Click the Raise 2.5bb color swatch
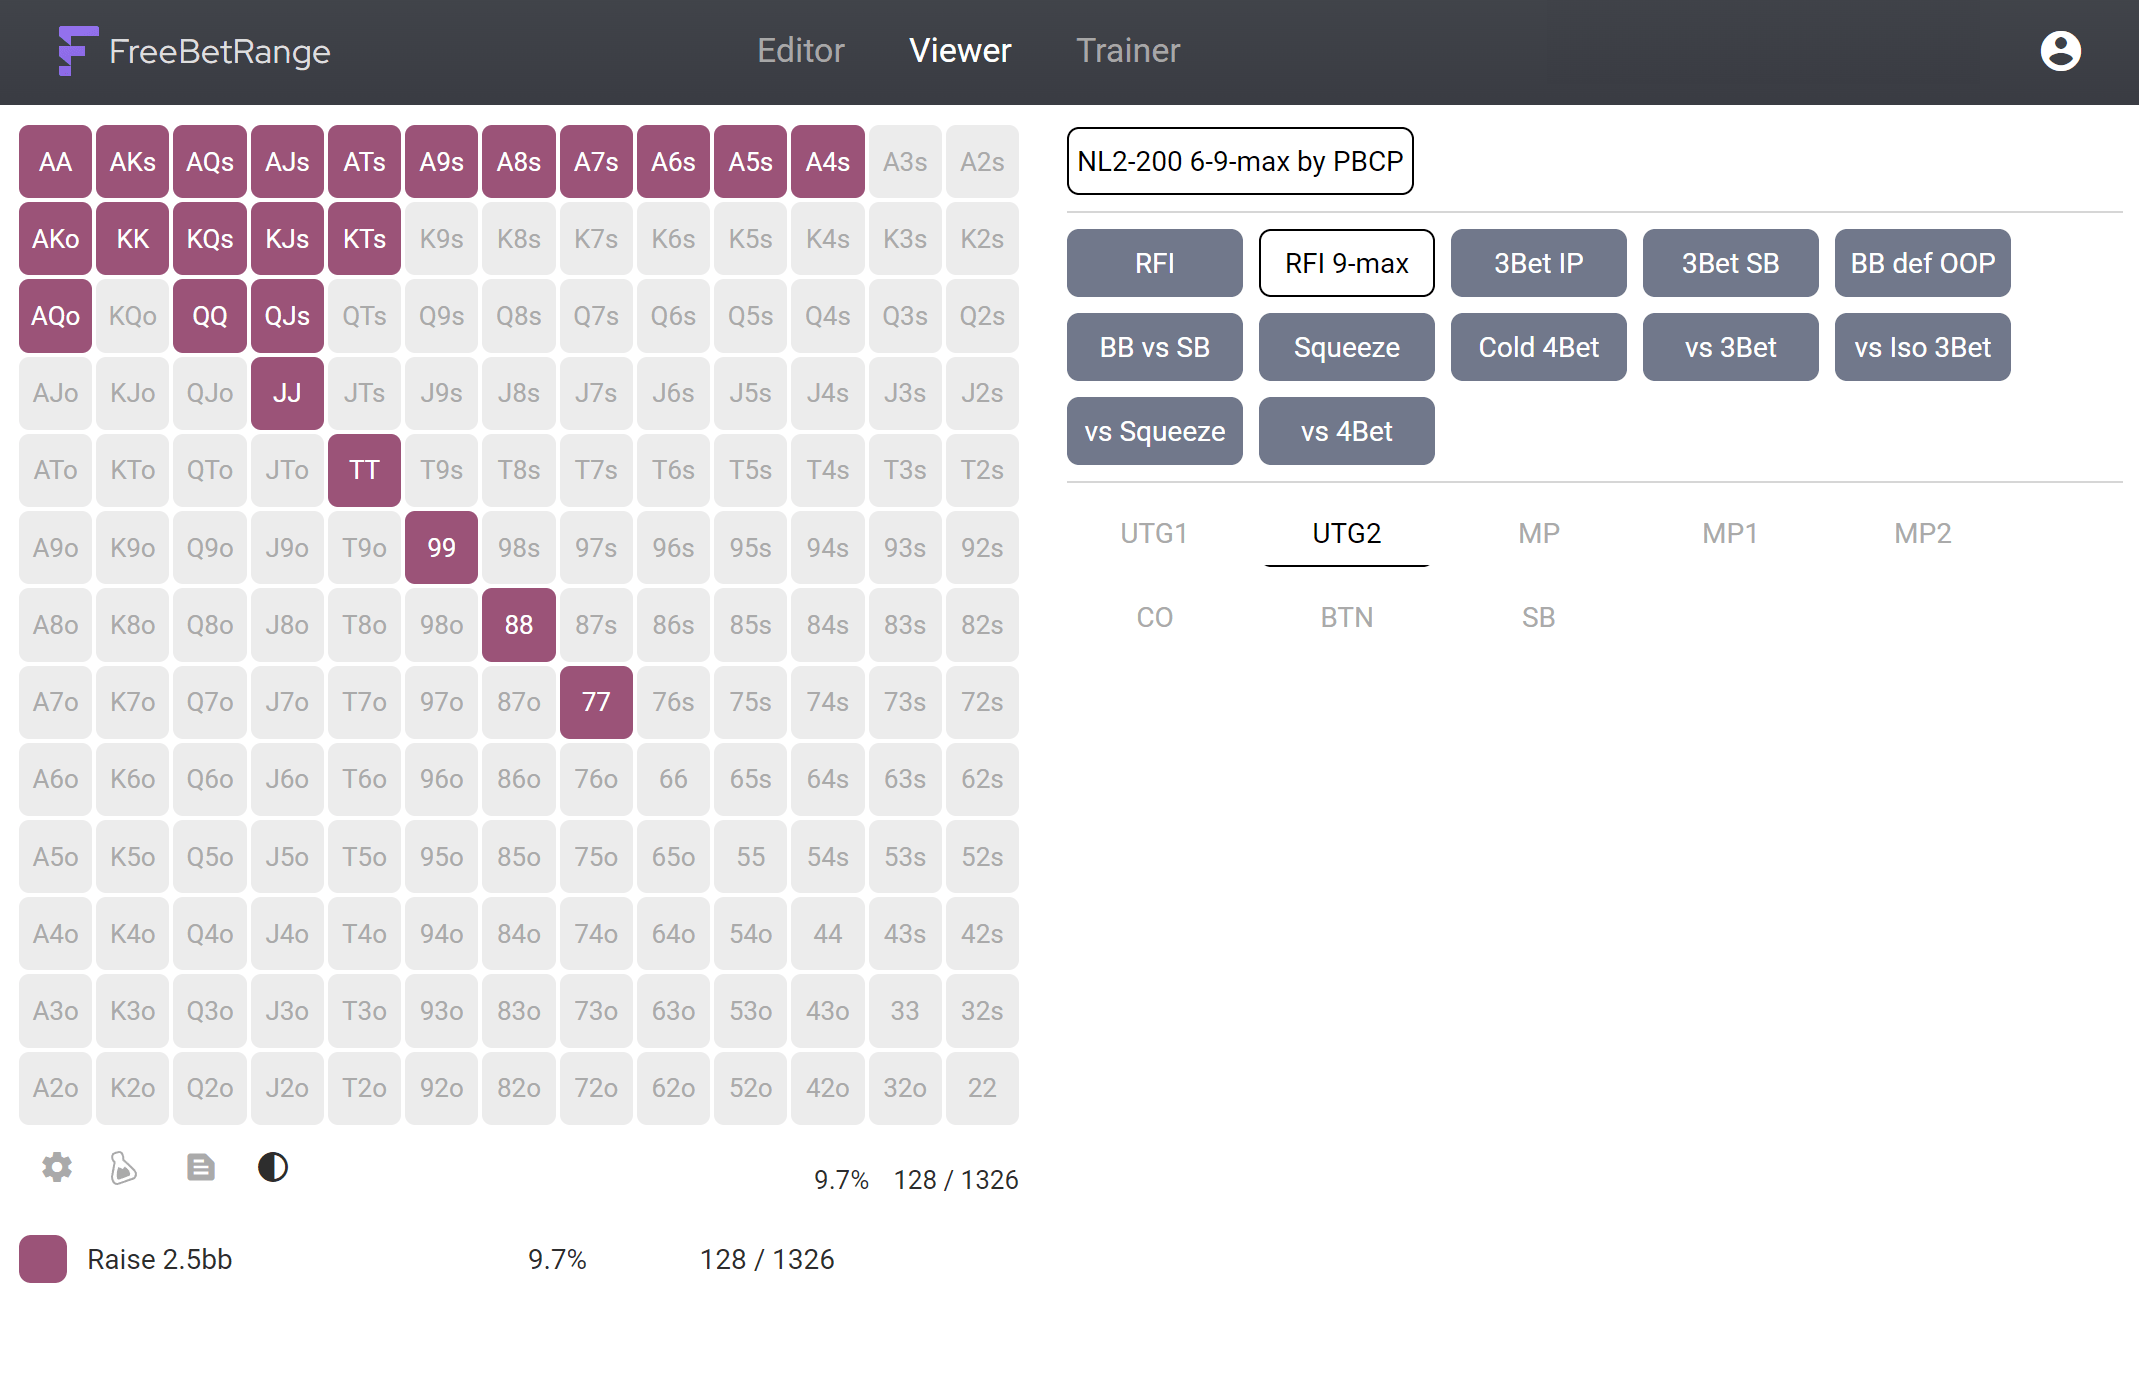Viewport: 2139px width, 1373px height. coord(43,1259)
